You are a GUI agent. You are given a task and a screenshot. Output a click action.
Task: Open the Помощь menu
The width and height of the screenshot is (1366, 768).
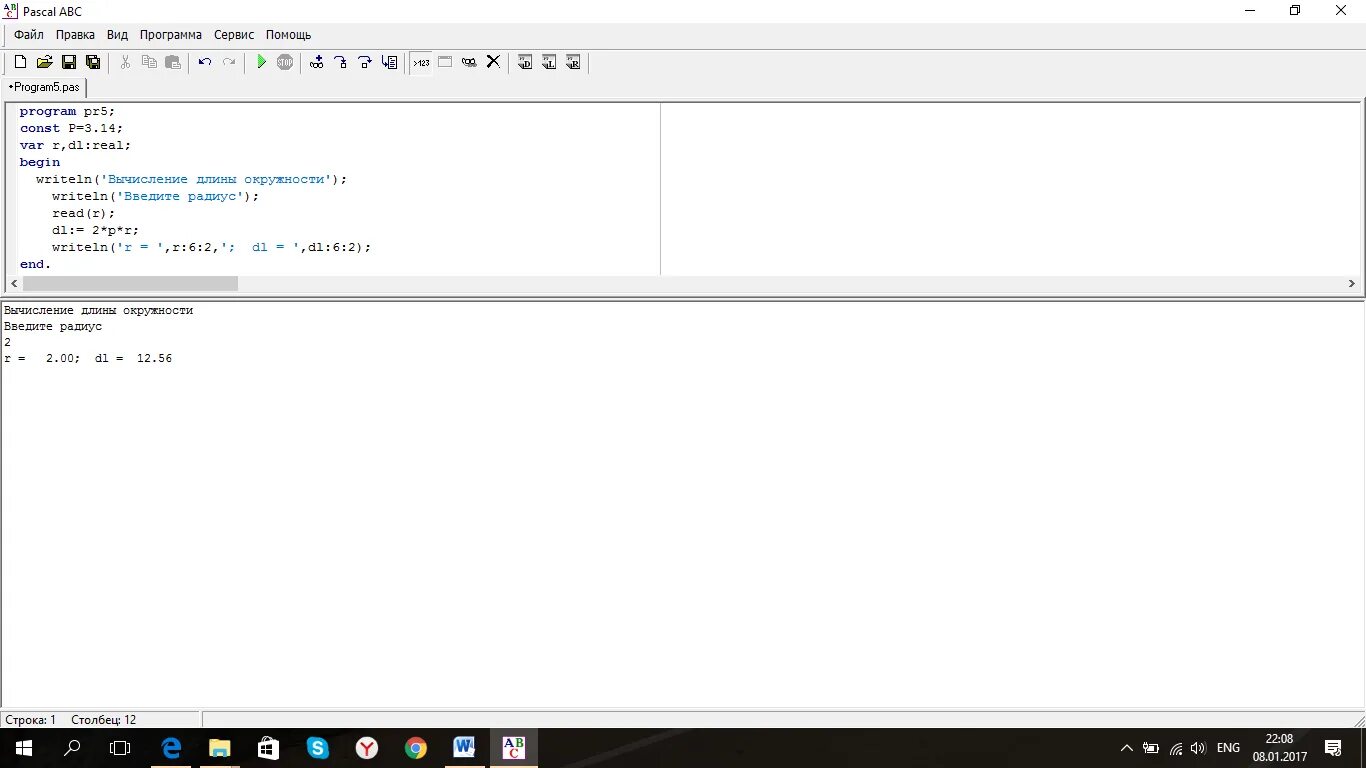click(289, 35)
